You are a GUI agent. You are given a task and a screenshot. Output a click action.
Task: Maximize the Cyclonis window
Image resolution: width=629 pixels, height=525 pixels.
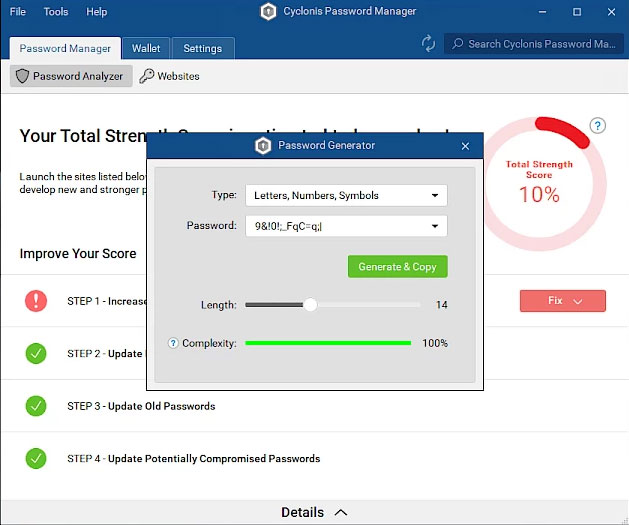click(577, 12)
